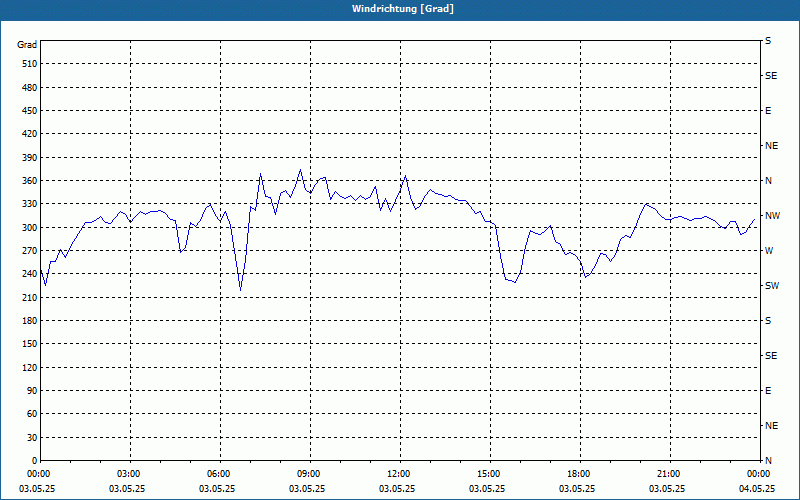Click the 'Windrichtung [Grad]' chart title
800x500 pixels.
(403, 9)
